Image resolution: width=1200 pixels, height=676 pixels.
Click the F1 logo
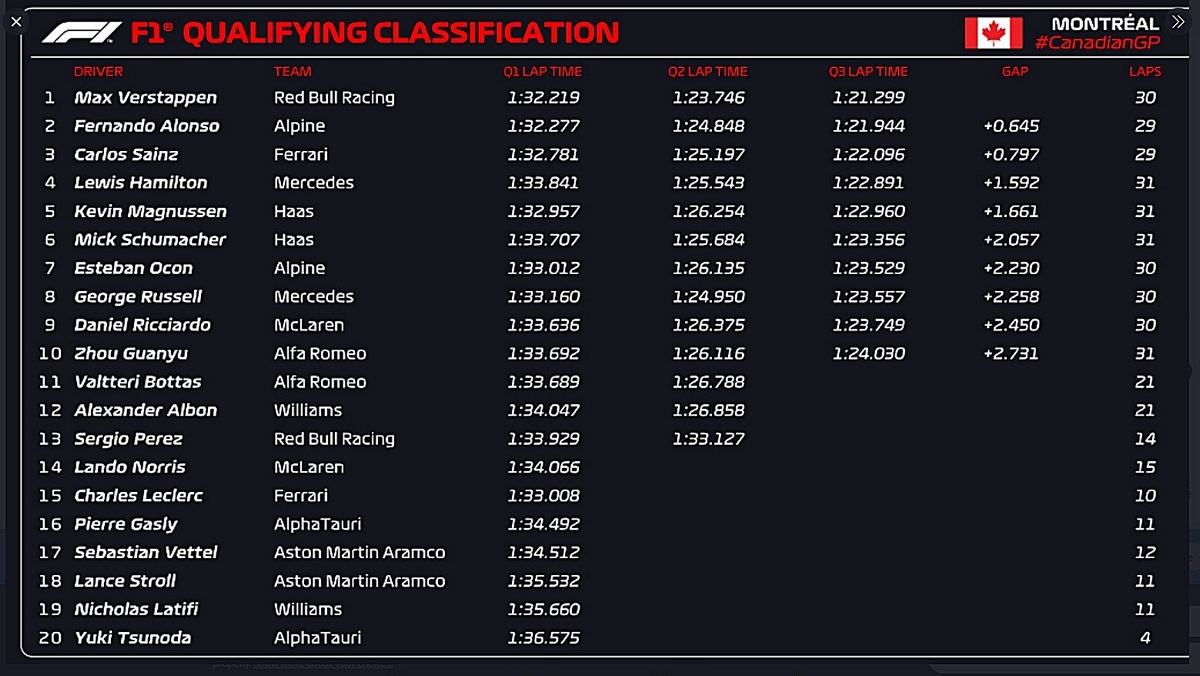click(x=81, y=33)
